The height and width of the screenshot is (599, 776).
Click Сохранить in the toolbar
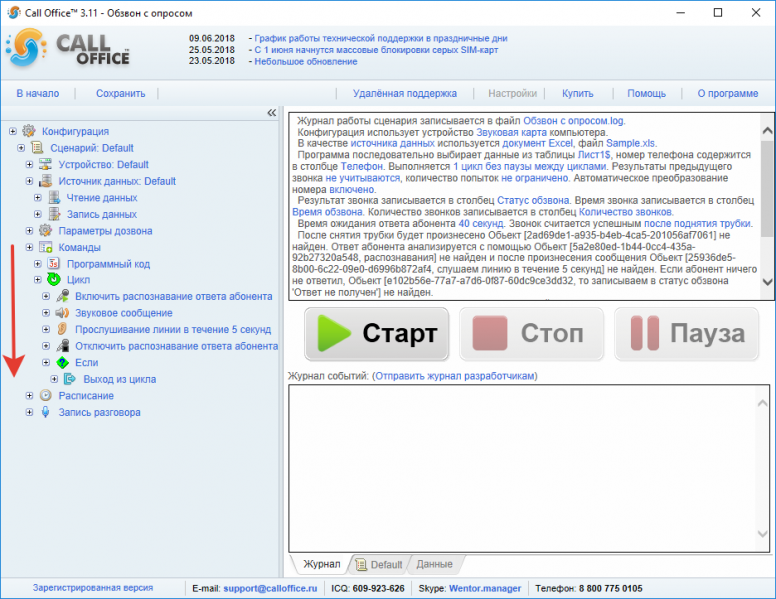click(x=120, y=94)
